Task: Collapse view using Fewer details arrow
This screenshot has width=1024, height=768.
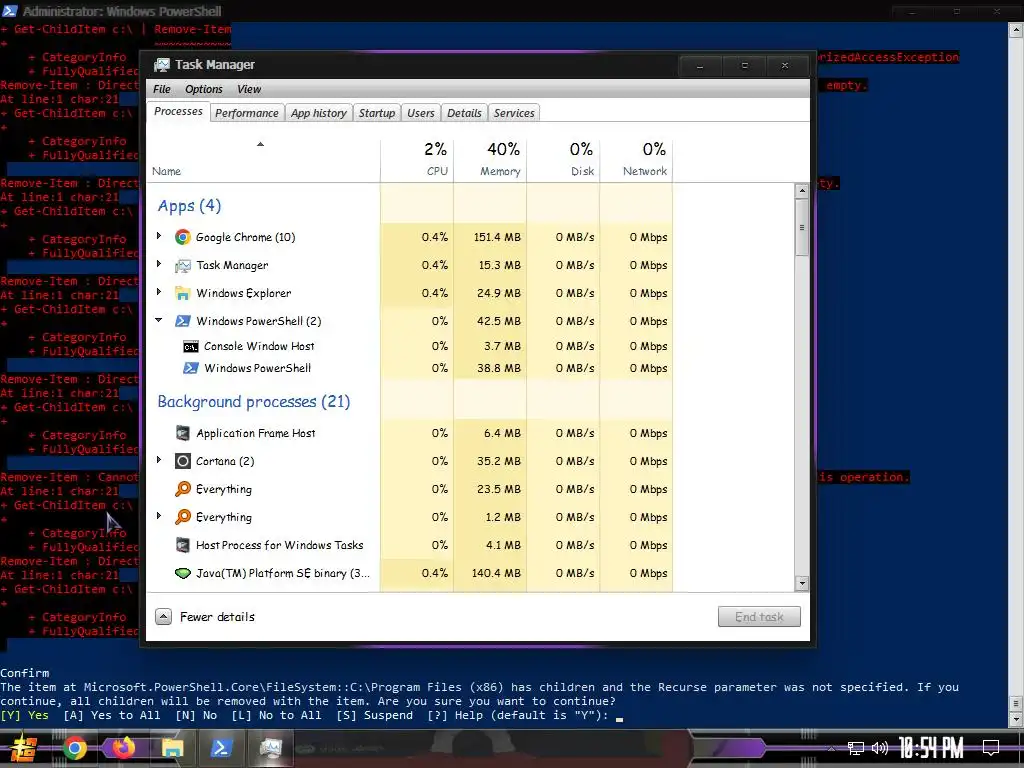Action: point(163,616)
